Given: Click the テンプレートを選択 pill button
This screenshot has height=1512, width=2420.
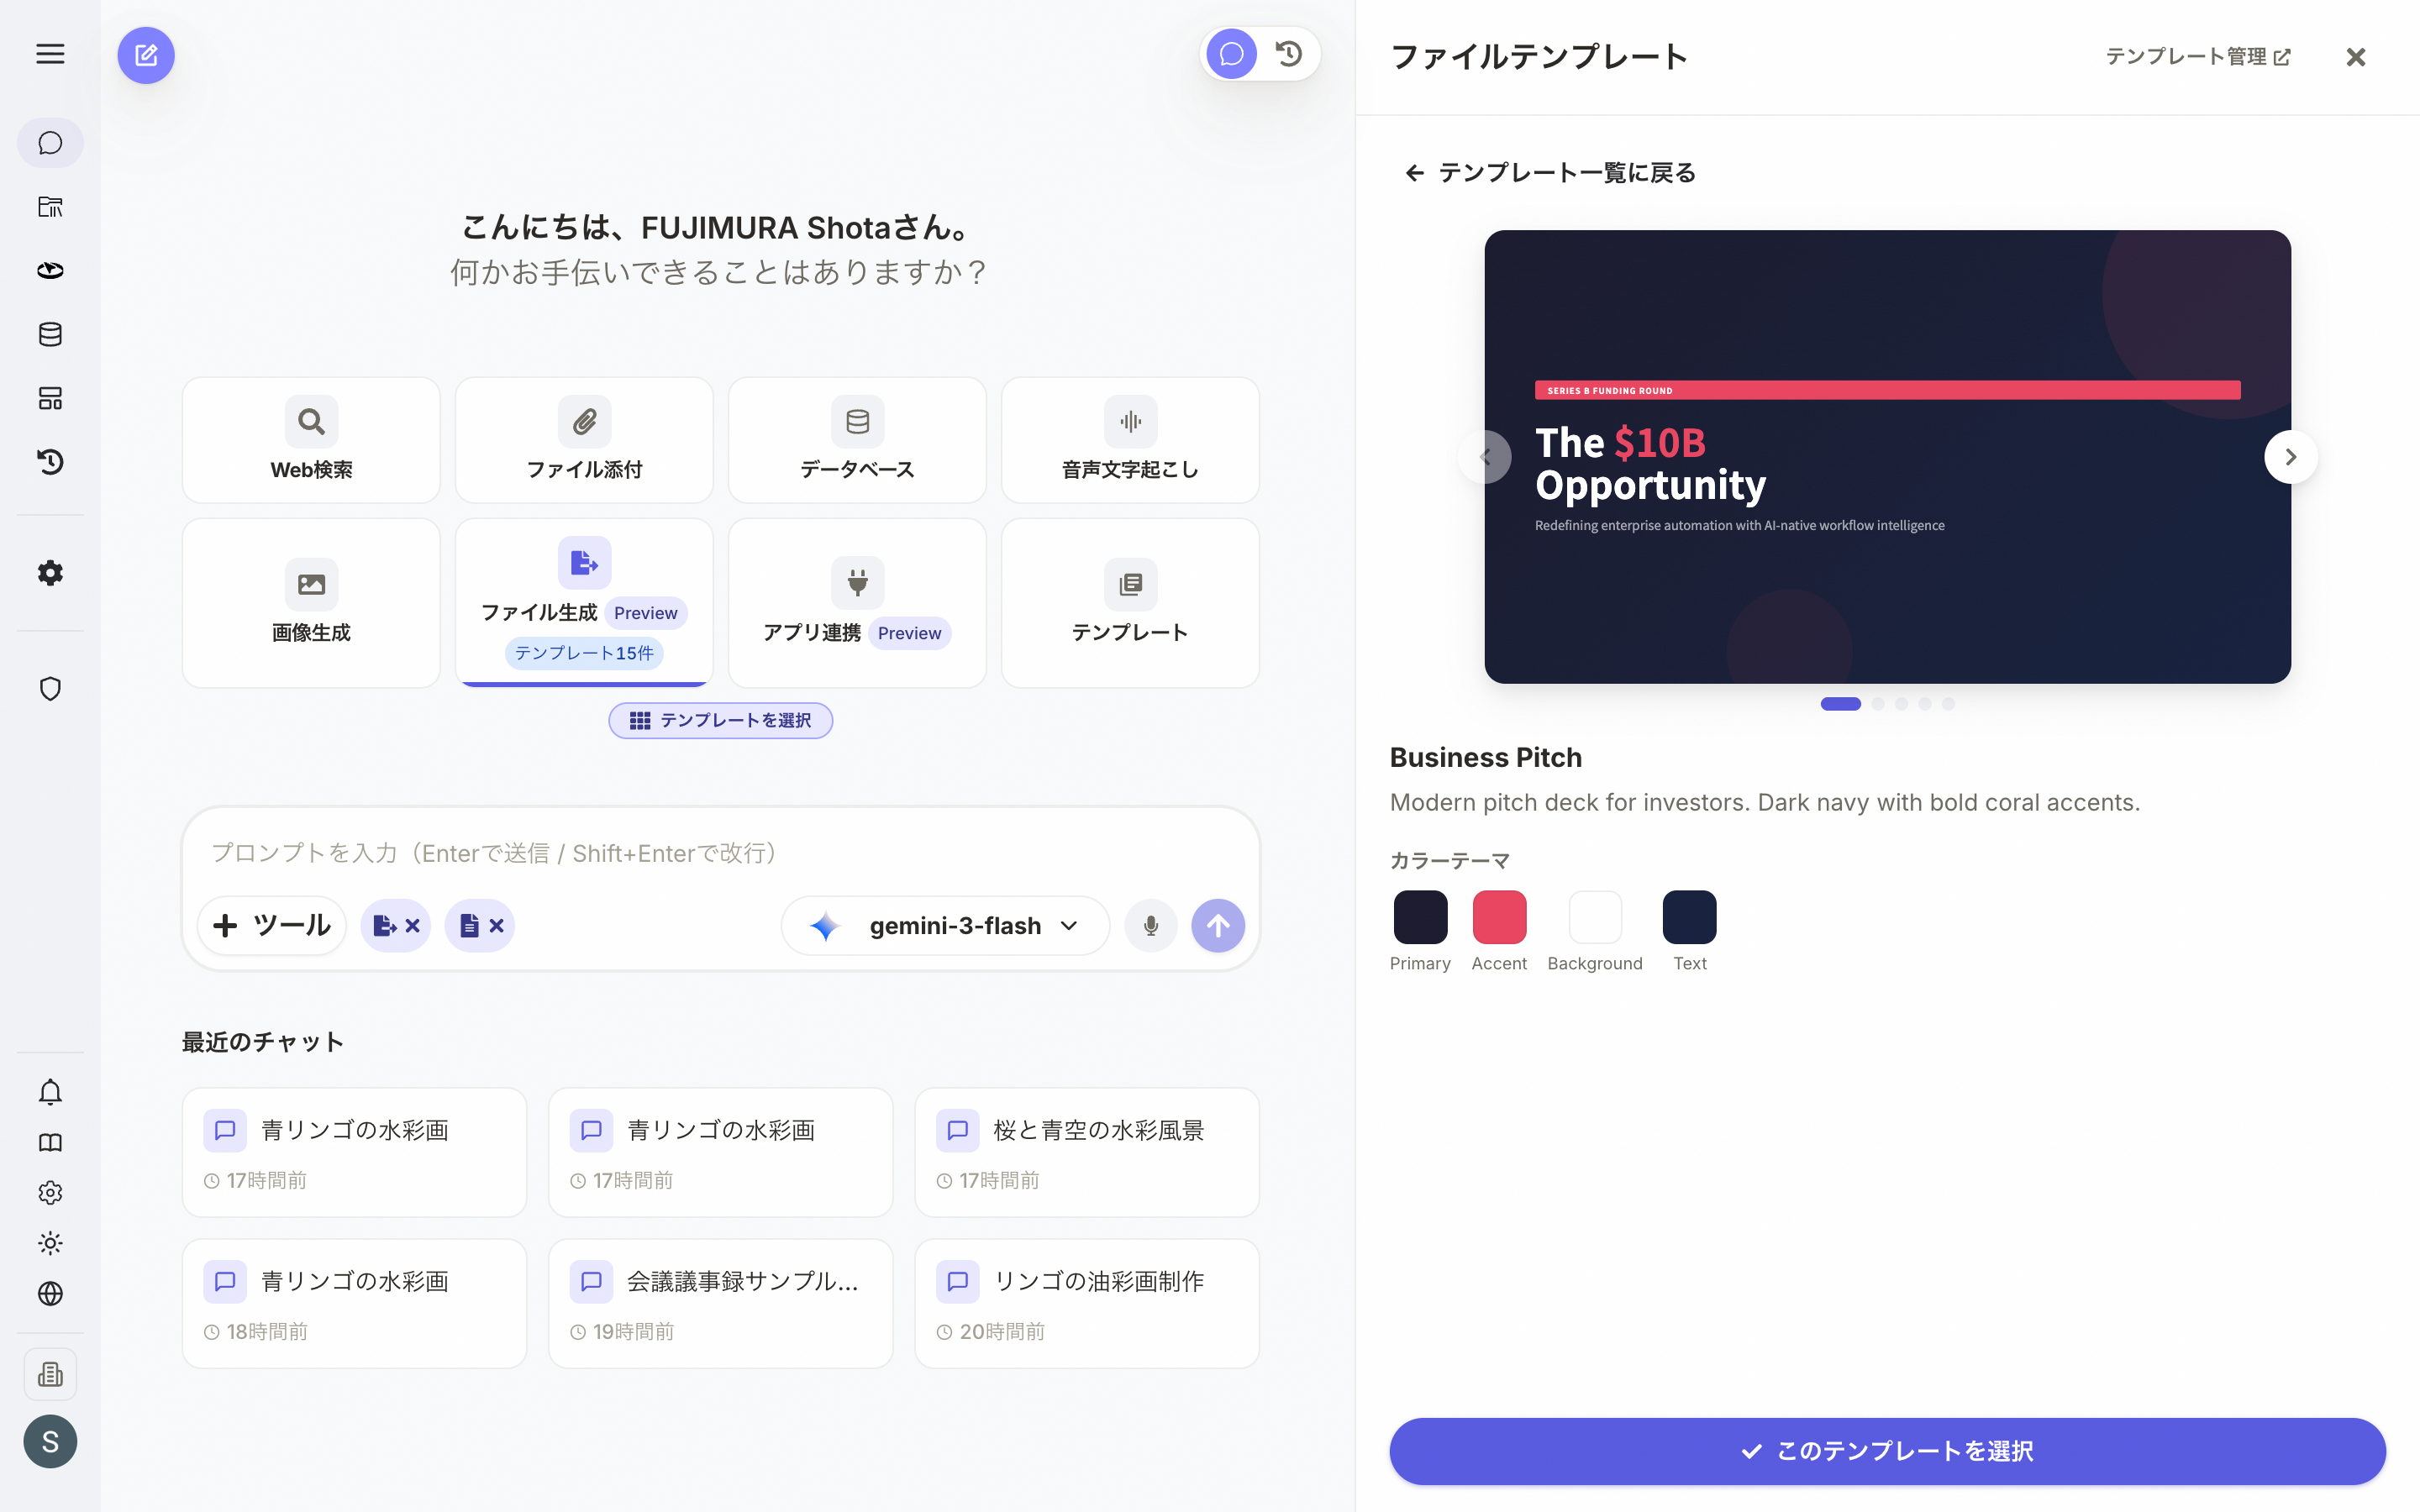Looking at the screenshot, I should (x=720, y=720).
